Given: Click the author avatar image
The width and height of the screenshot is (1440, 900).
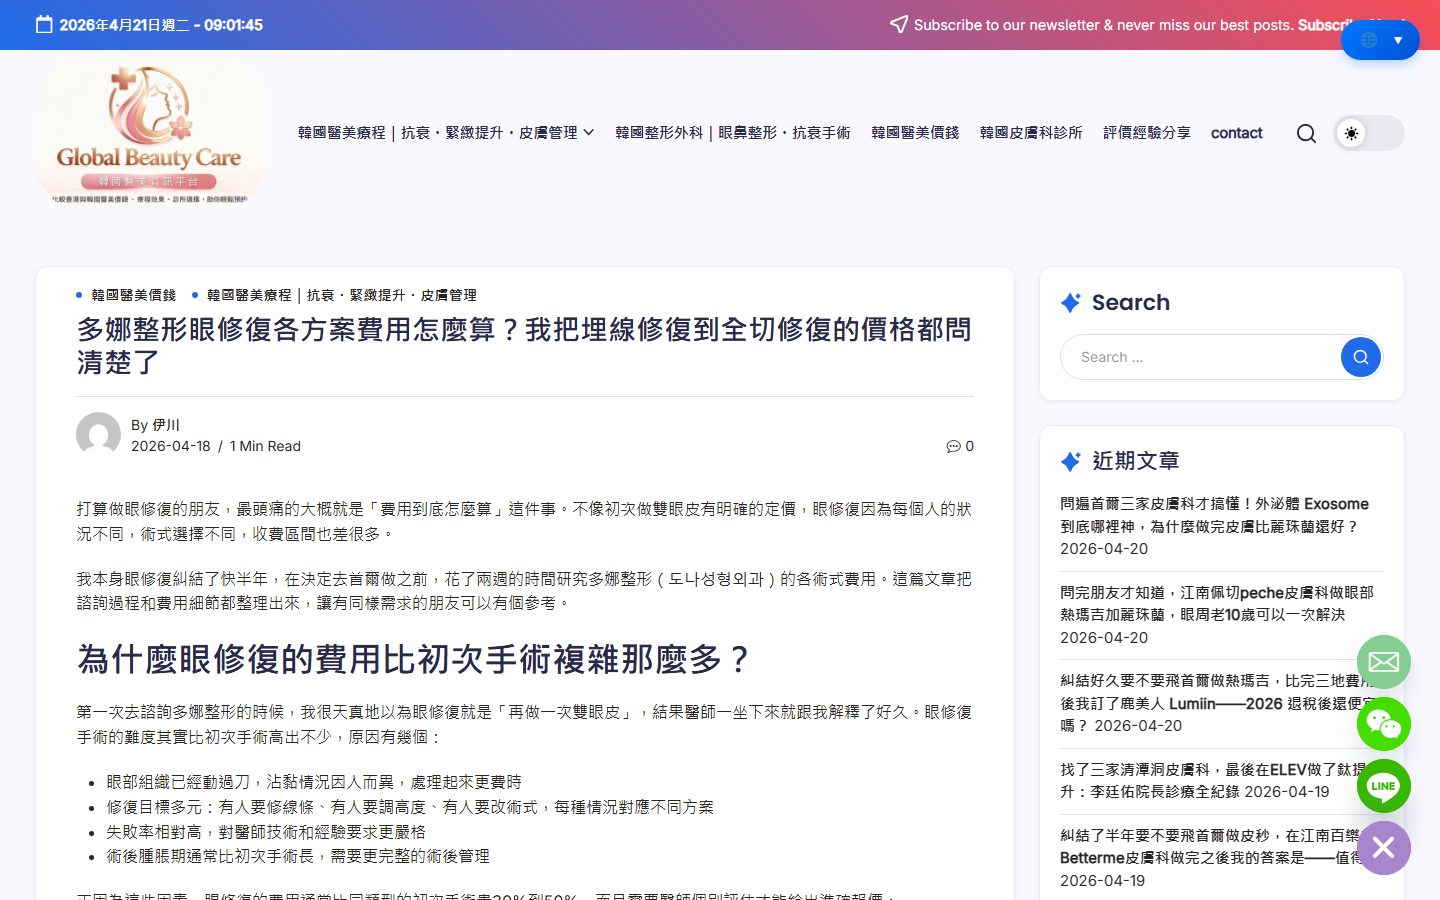Looking at the screenshot, I should (x=98, y=435).
